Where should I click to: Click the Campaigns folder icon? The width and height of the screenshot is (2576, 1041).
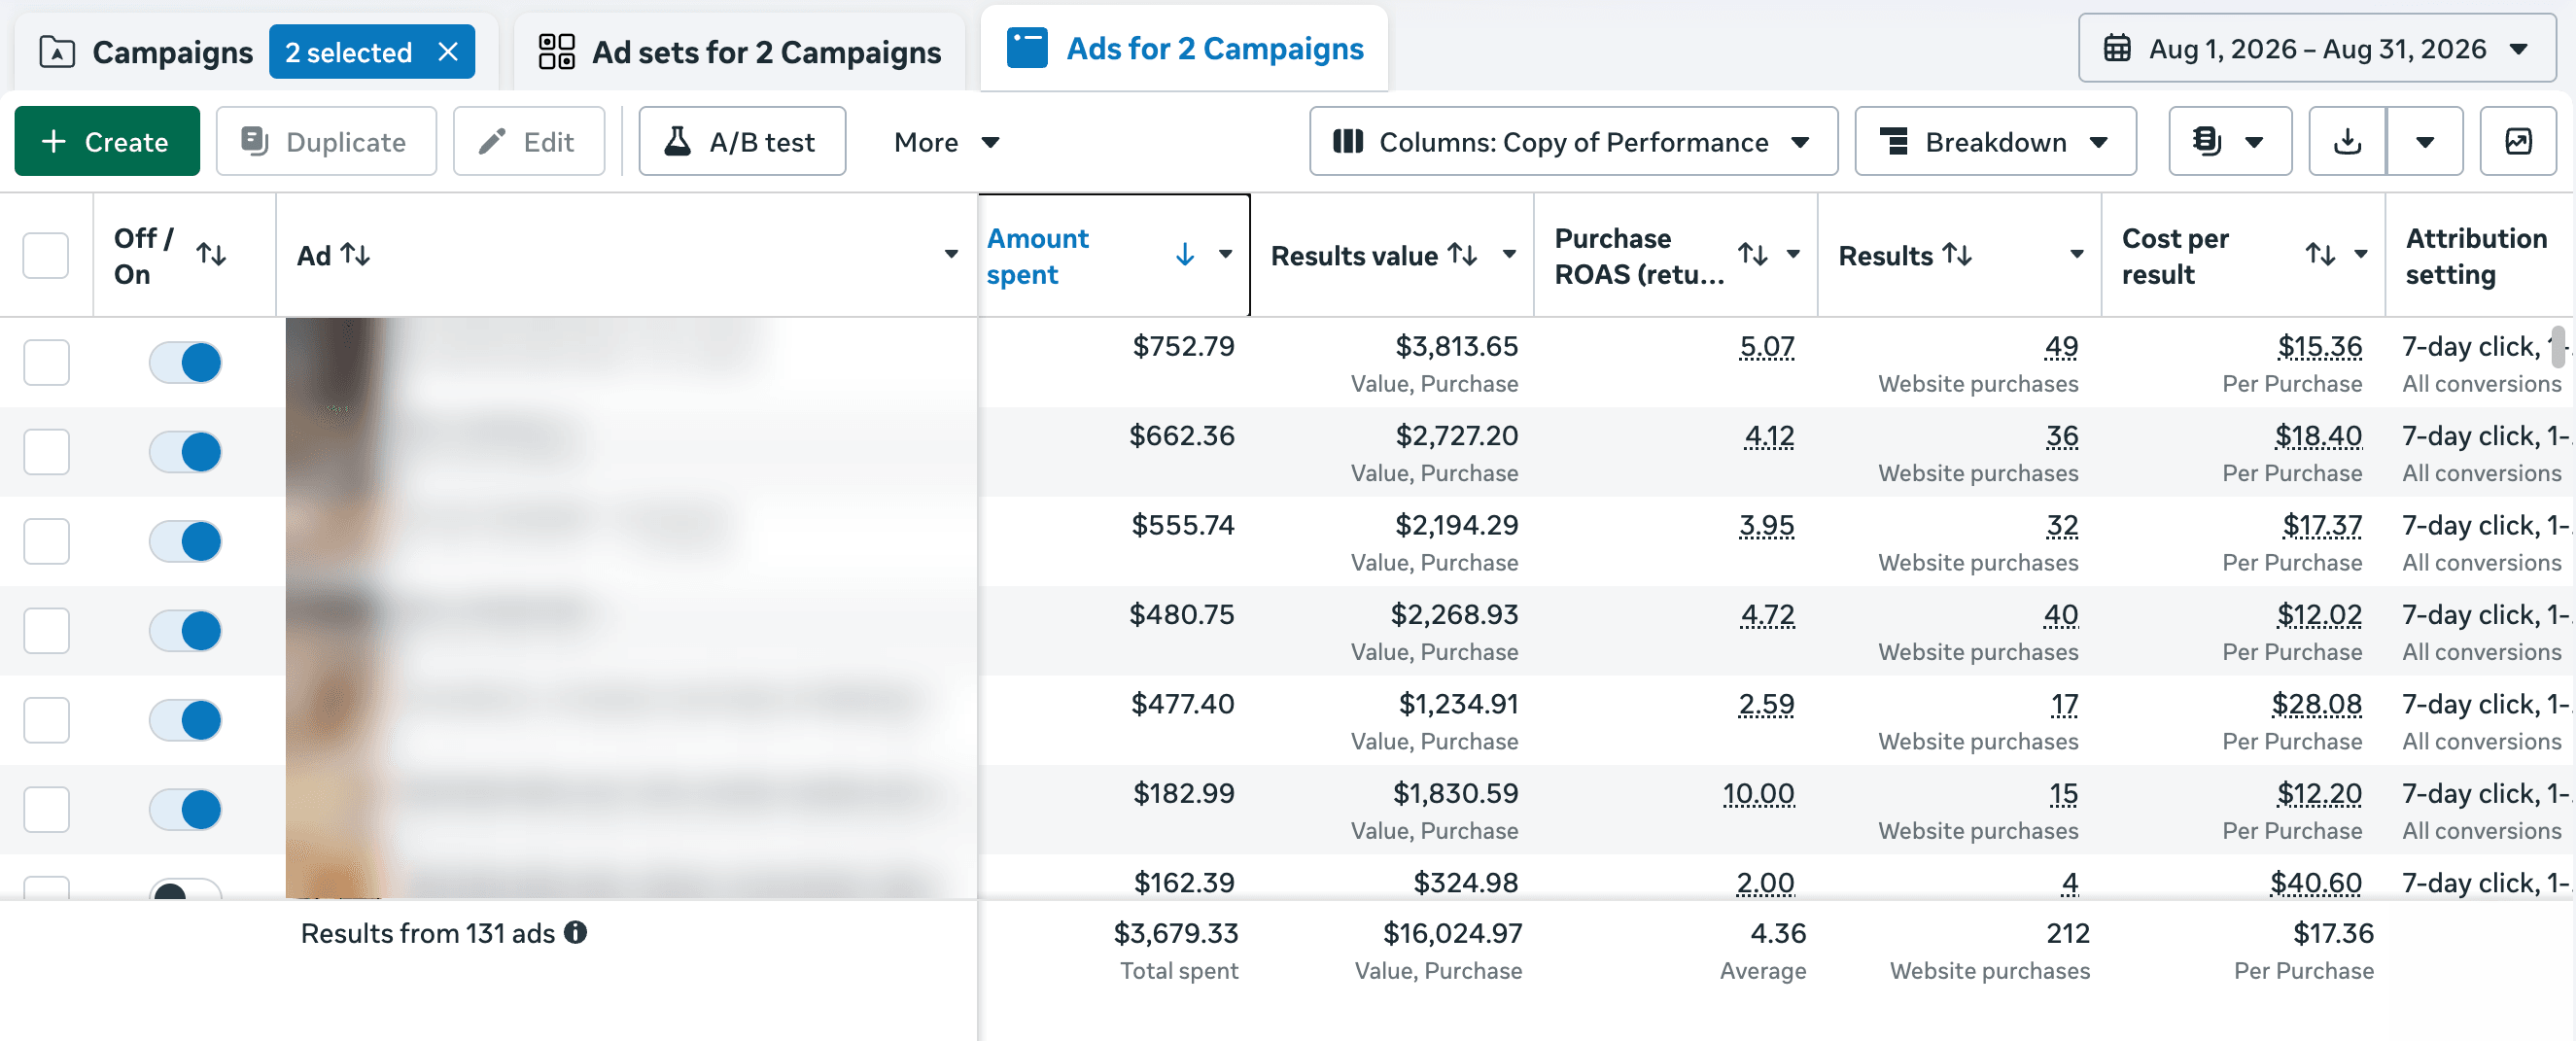[57, 52]
